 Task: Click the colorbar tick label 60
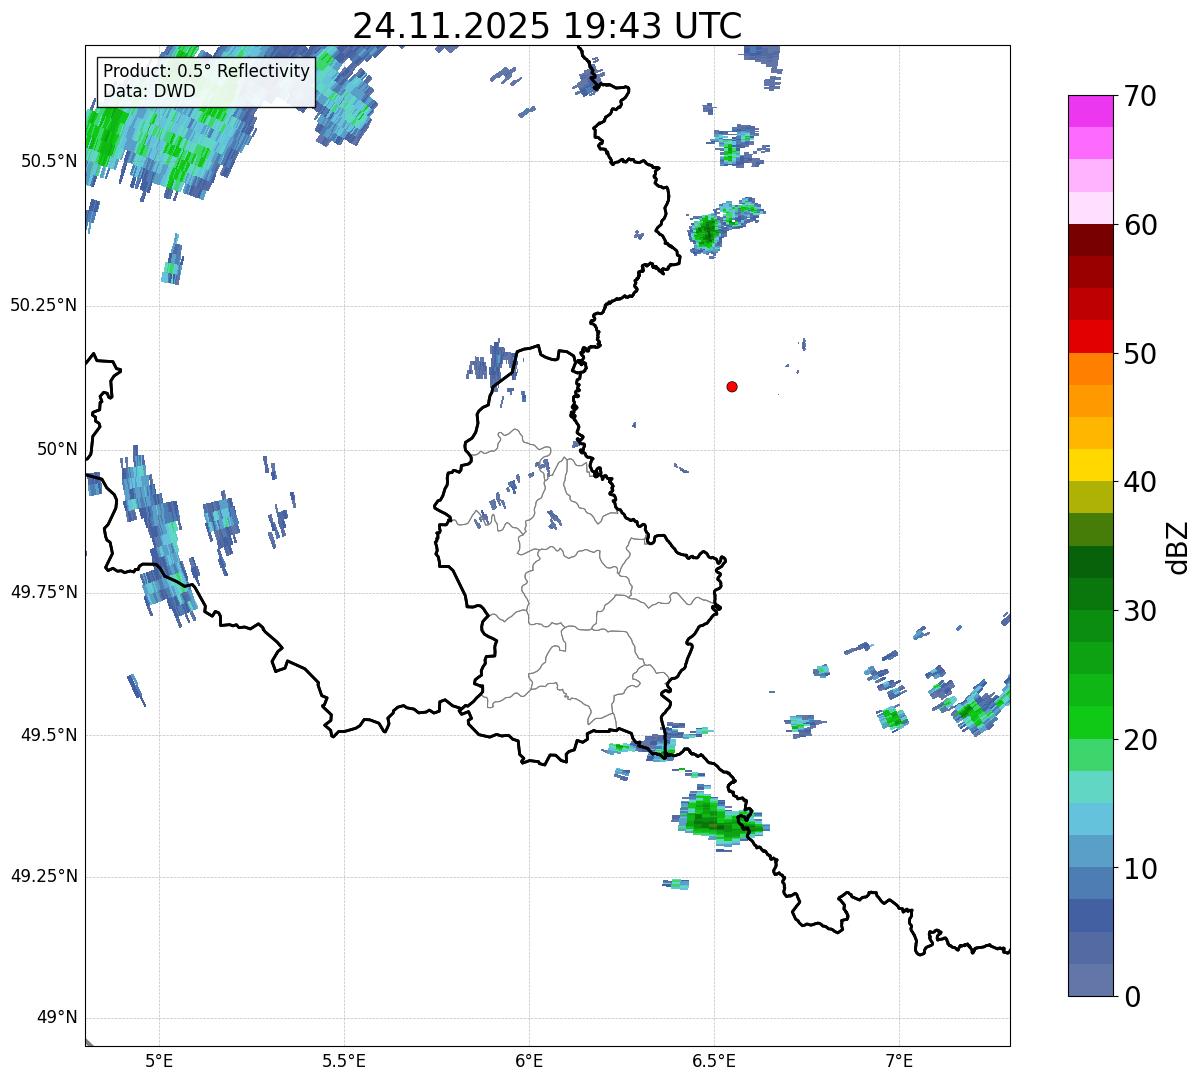(x=1140, y=225)
